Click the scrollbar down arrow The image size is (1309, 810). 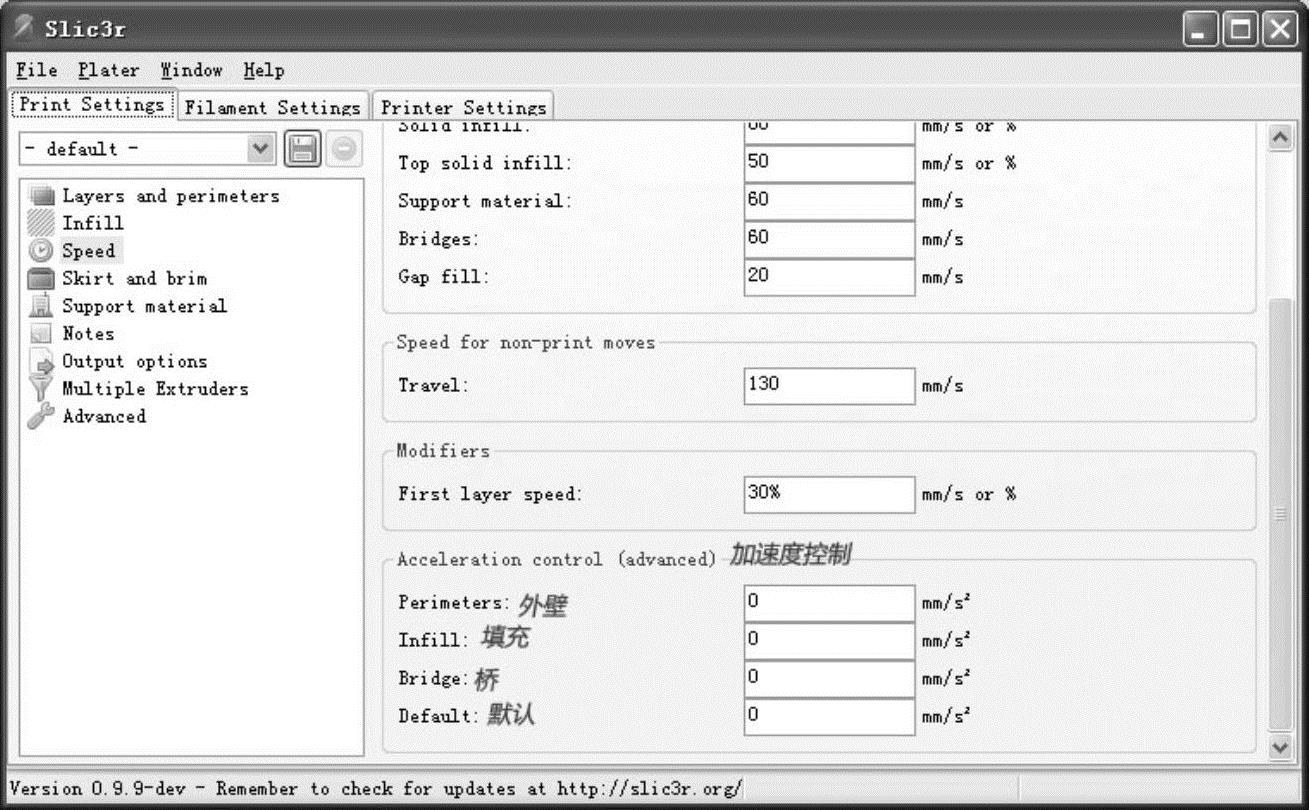pyautogui.click(x=1280, y=745)
